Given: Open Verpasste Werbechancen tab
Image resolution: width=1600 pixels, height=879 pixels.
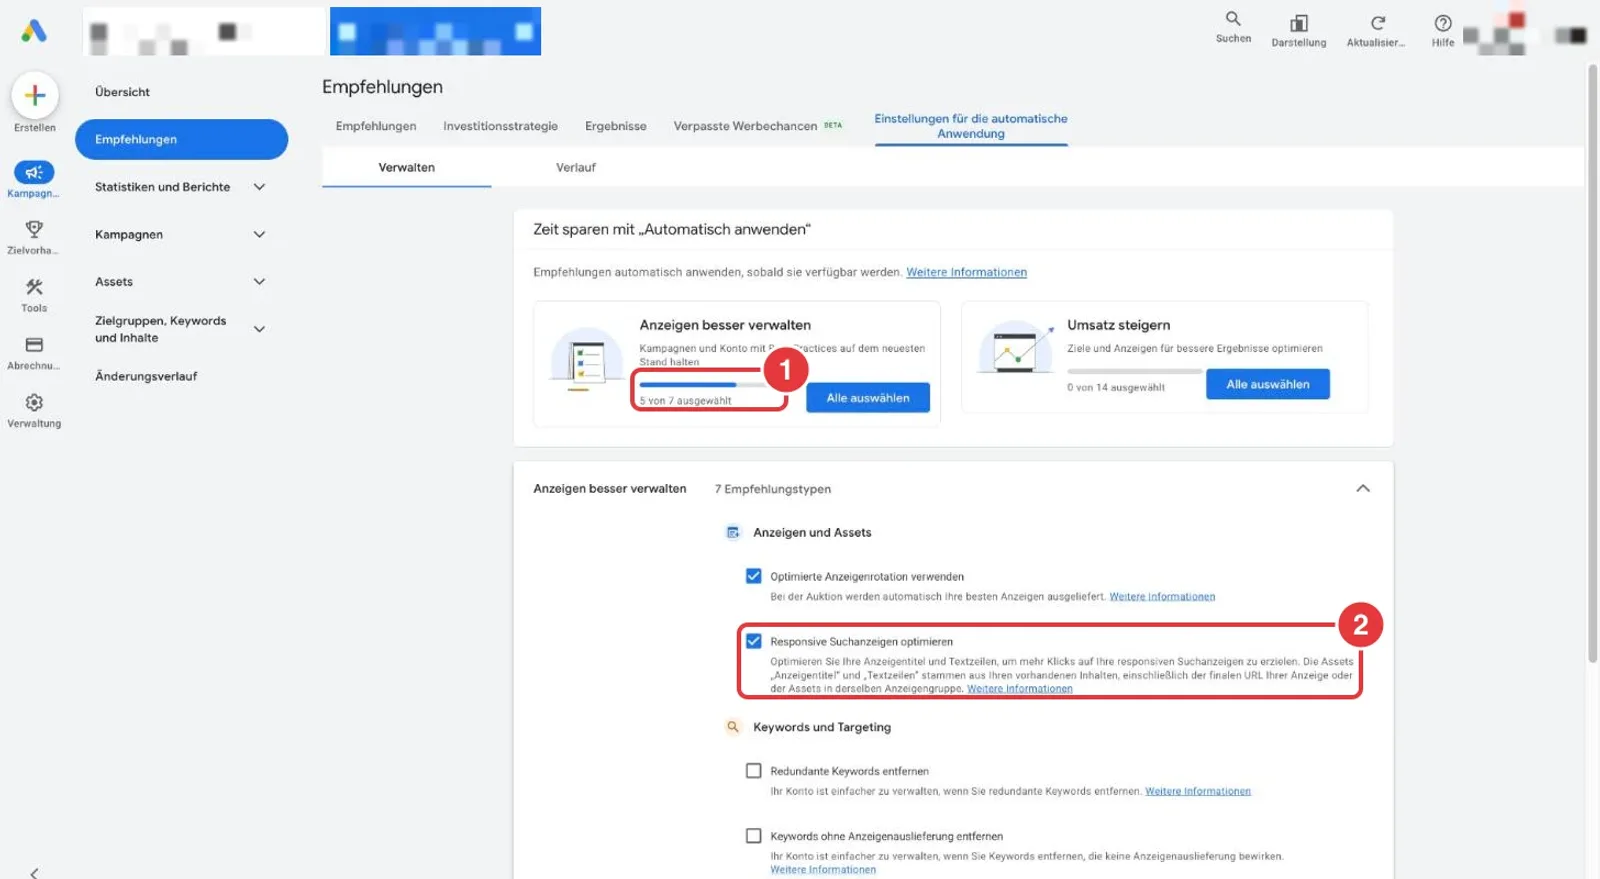Looking at the screenshot, I should click(758, 126).
